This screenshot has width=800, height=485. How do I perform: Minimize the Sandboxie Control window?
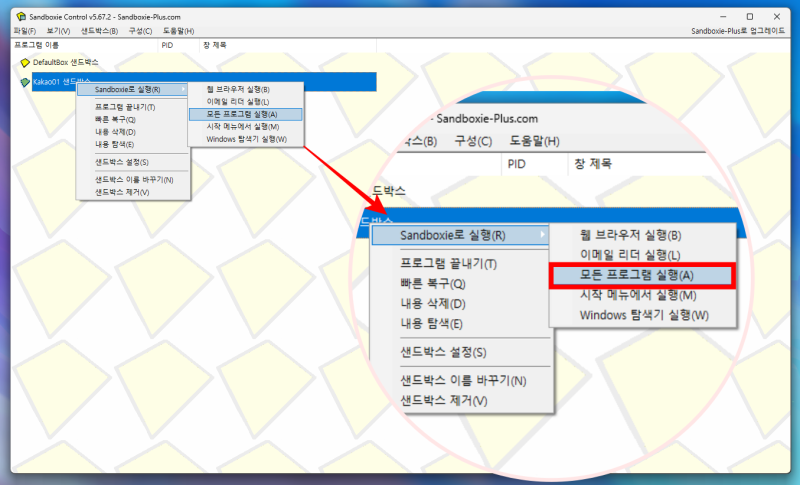click(x=723, y=17)
